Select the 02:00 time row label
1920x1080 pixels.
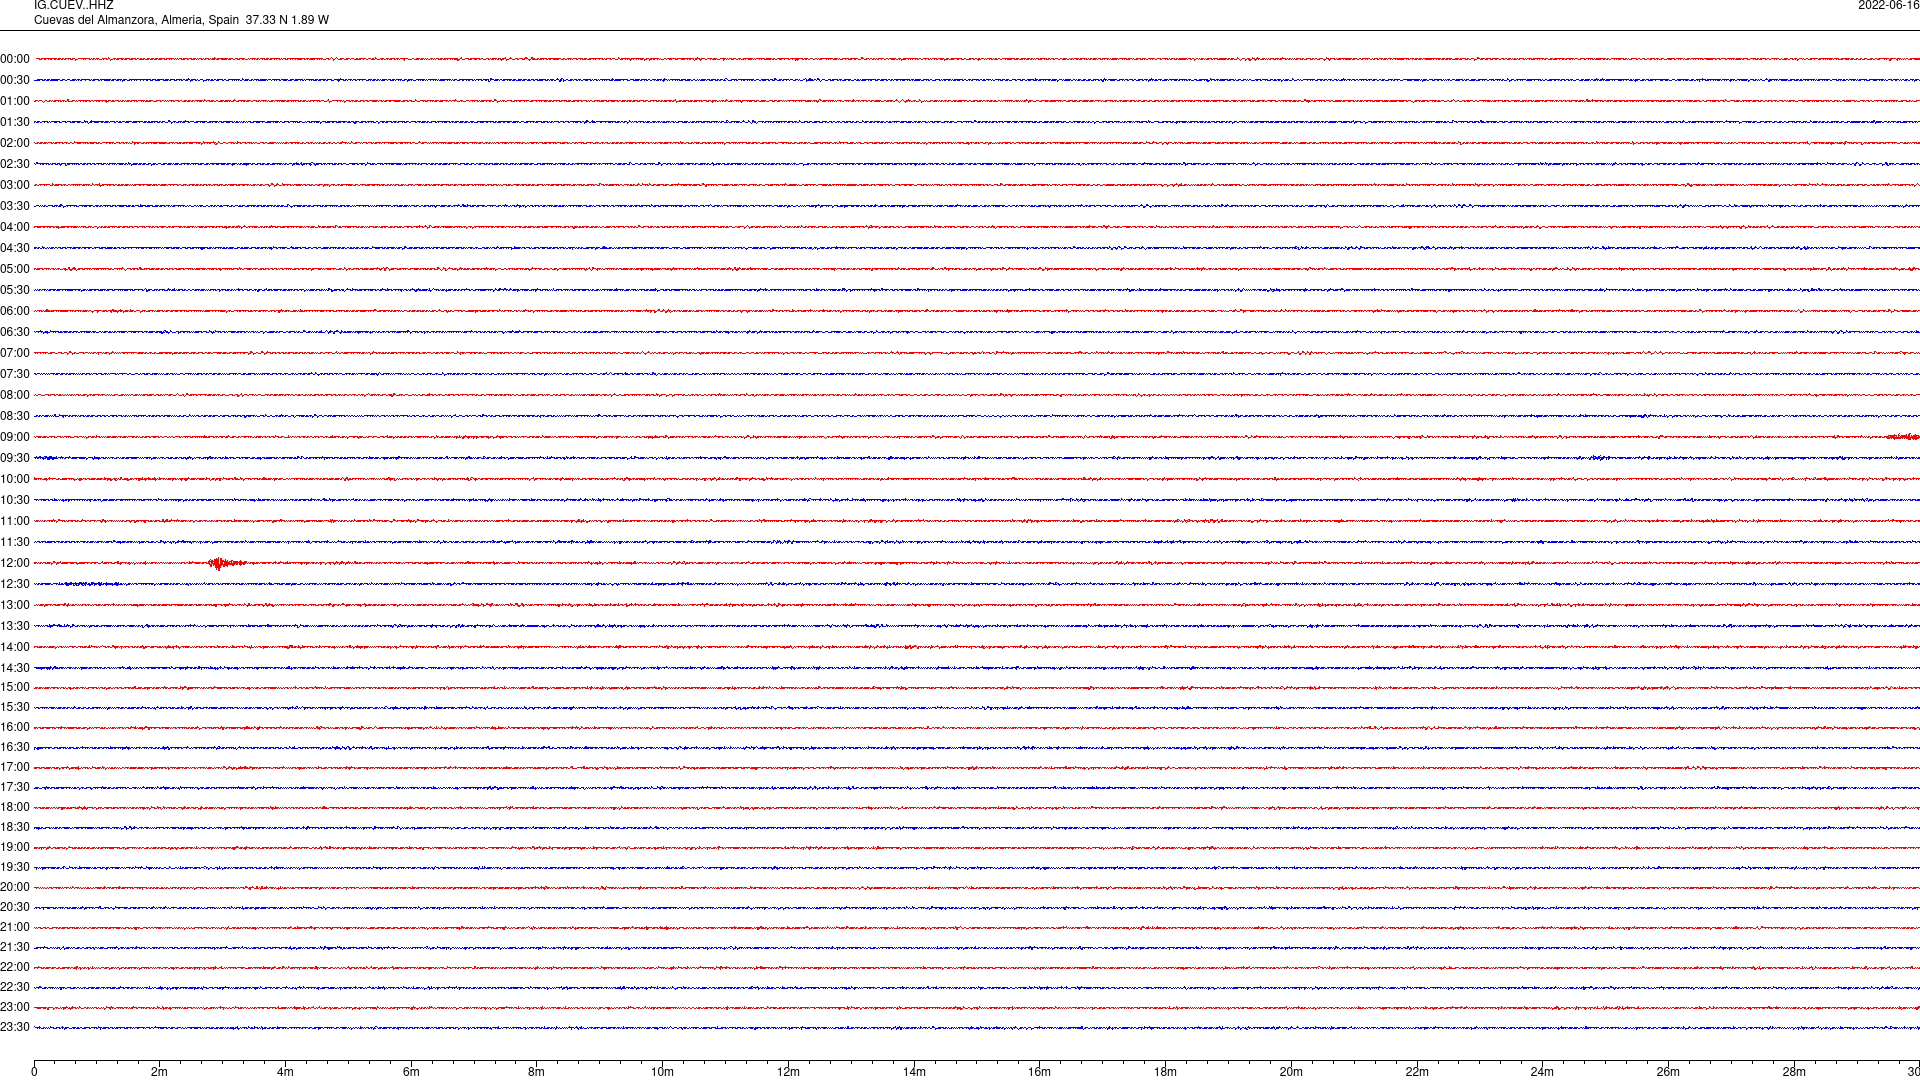15,143
